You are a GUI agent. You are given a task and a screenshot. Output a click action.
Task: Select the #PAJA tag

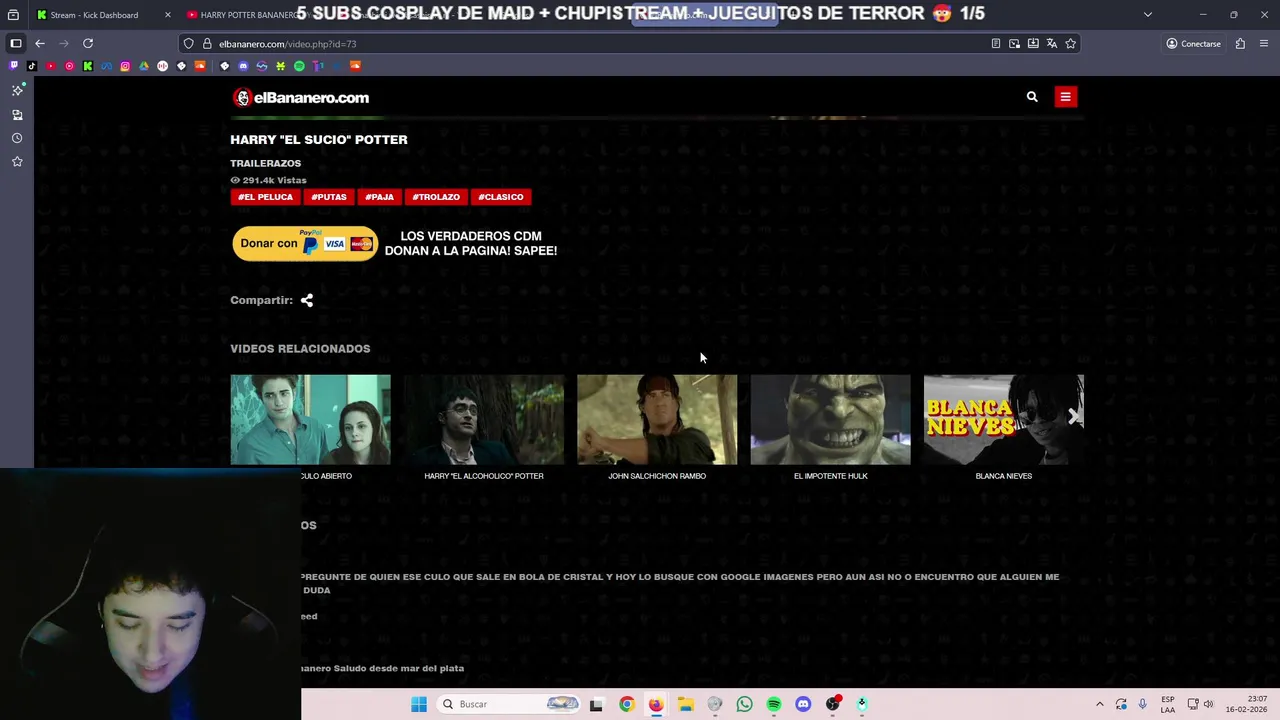379,197
